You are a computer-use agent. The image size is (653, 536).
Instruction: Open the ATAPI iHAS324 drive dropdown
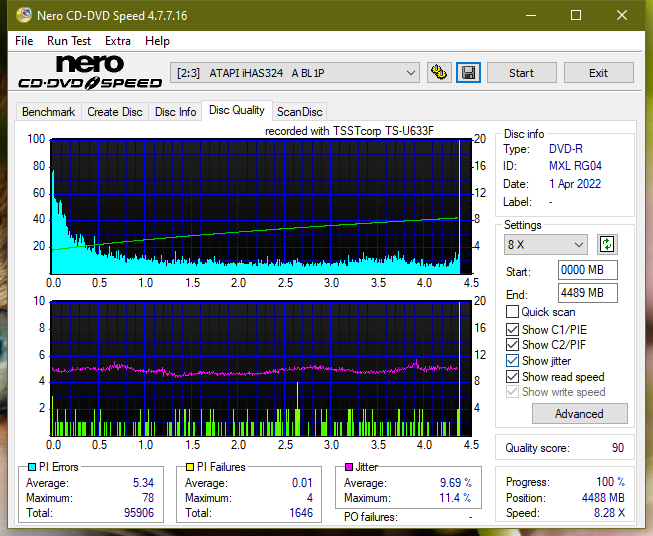pos(295,73)
